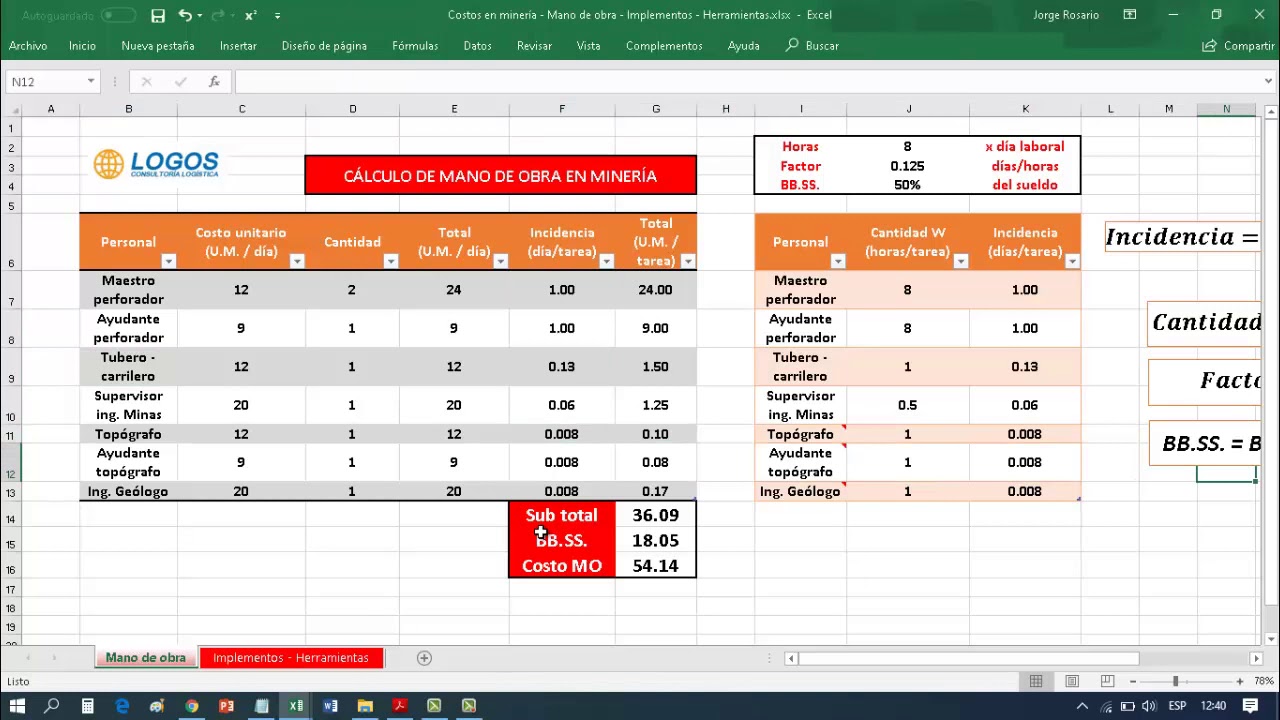Click the Jorge Rosario account name
1280x720 pixels.
[x=1066, y=15]
